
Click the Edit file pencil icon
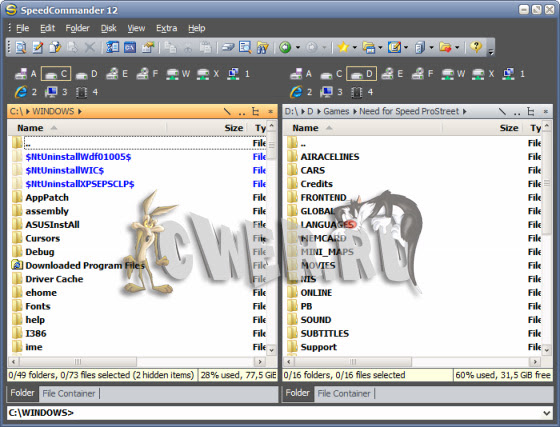38,47
